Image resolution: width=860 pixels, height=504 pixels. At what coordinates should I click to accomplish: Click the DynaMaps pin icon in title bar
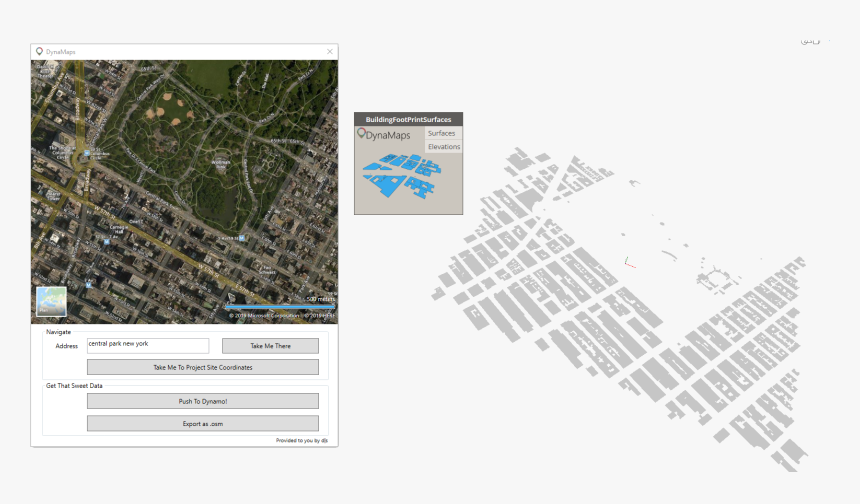point(39,52)
